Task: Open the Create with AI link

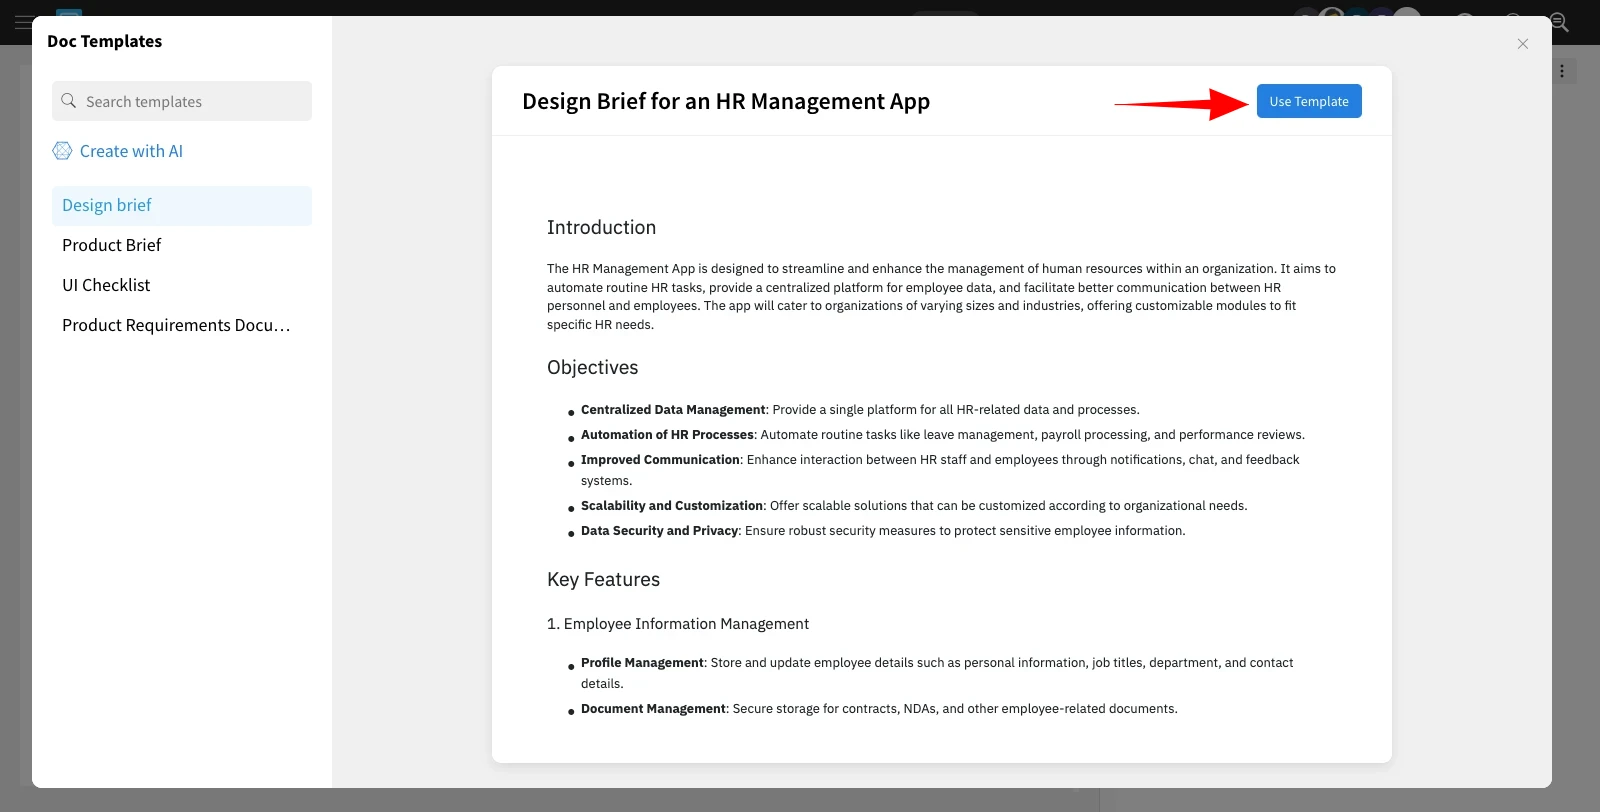Action: (131, 151)
